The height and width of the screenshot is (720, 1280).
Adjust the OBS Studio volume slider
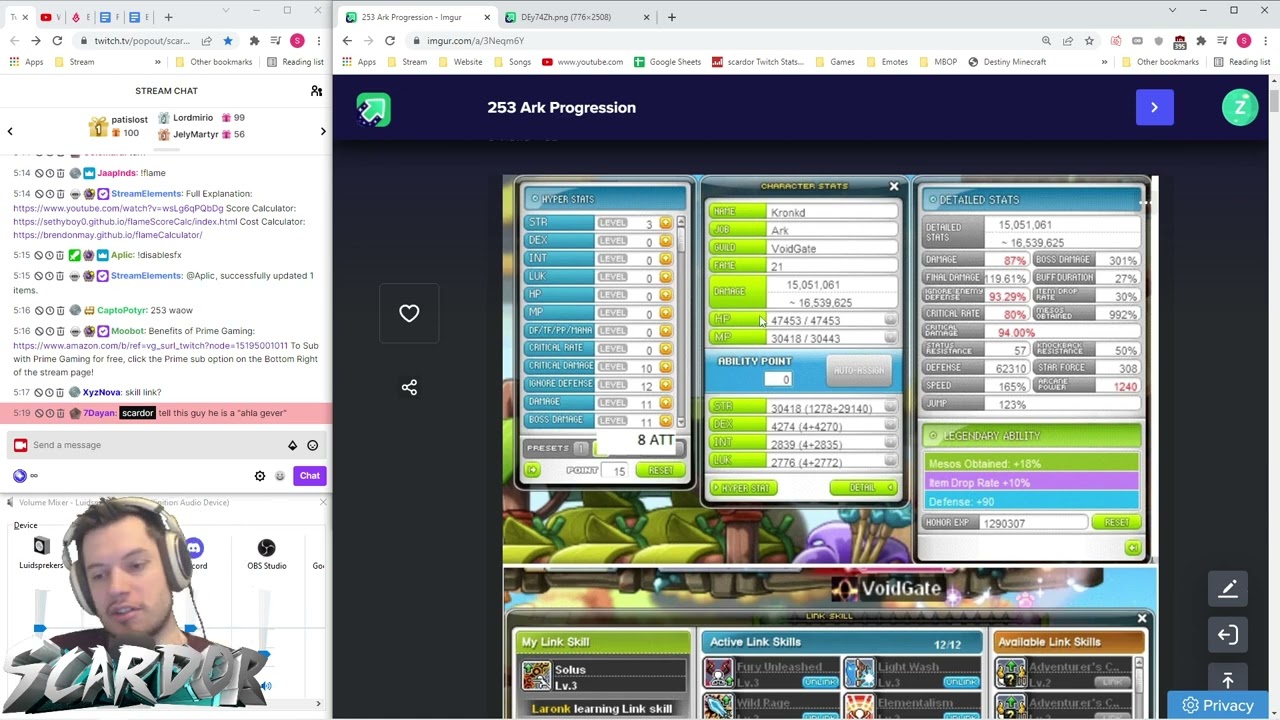click(264, 655)
